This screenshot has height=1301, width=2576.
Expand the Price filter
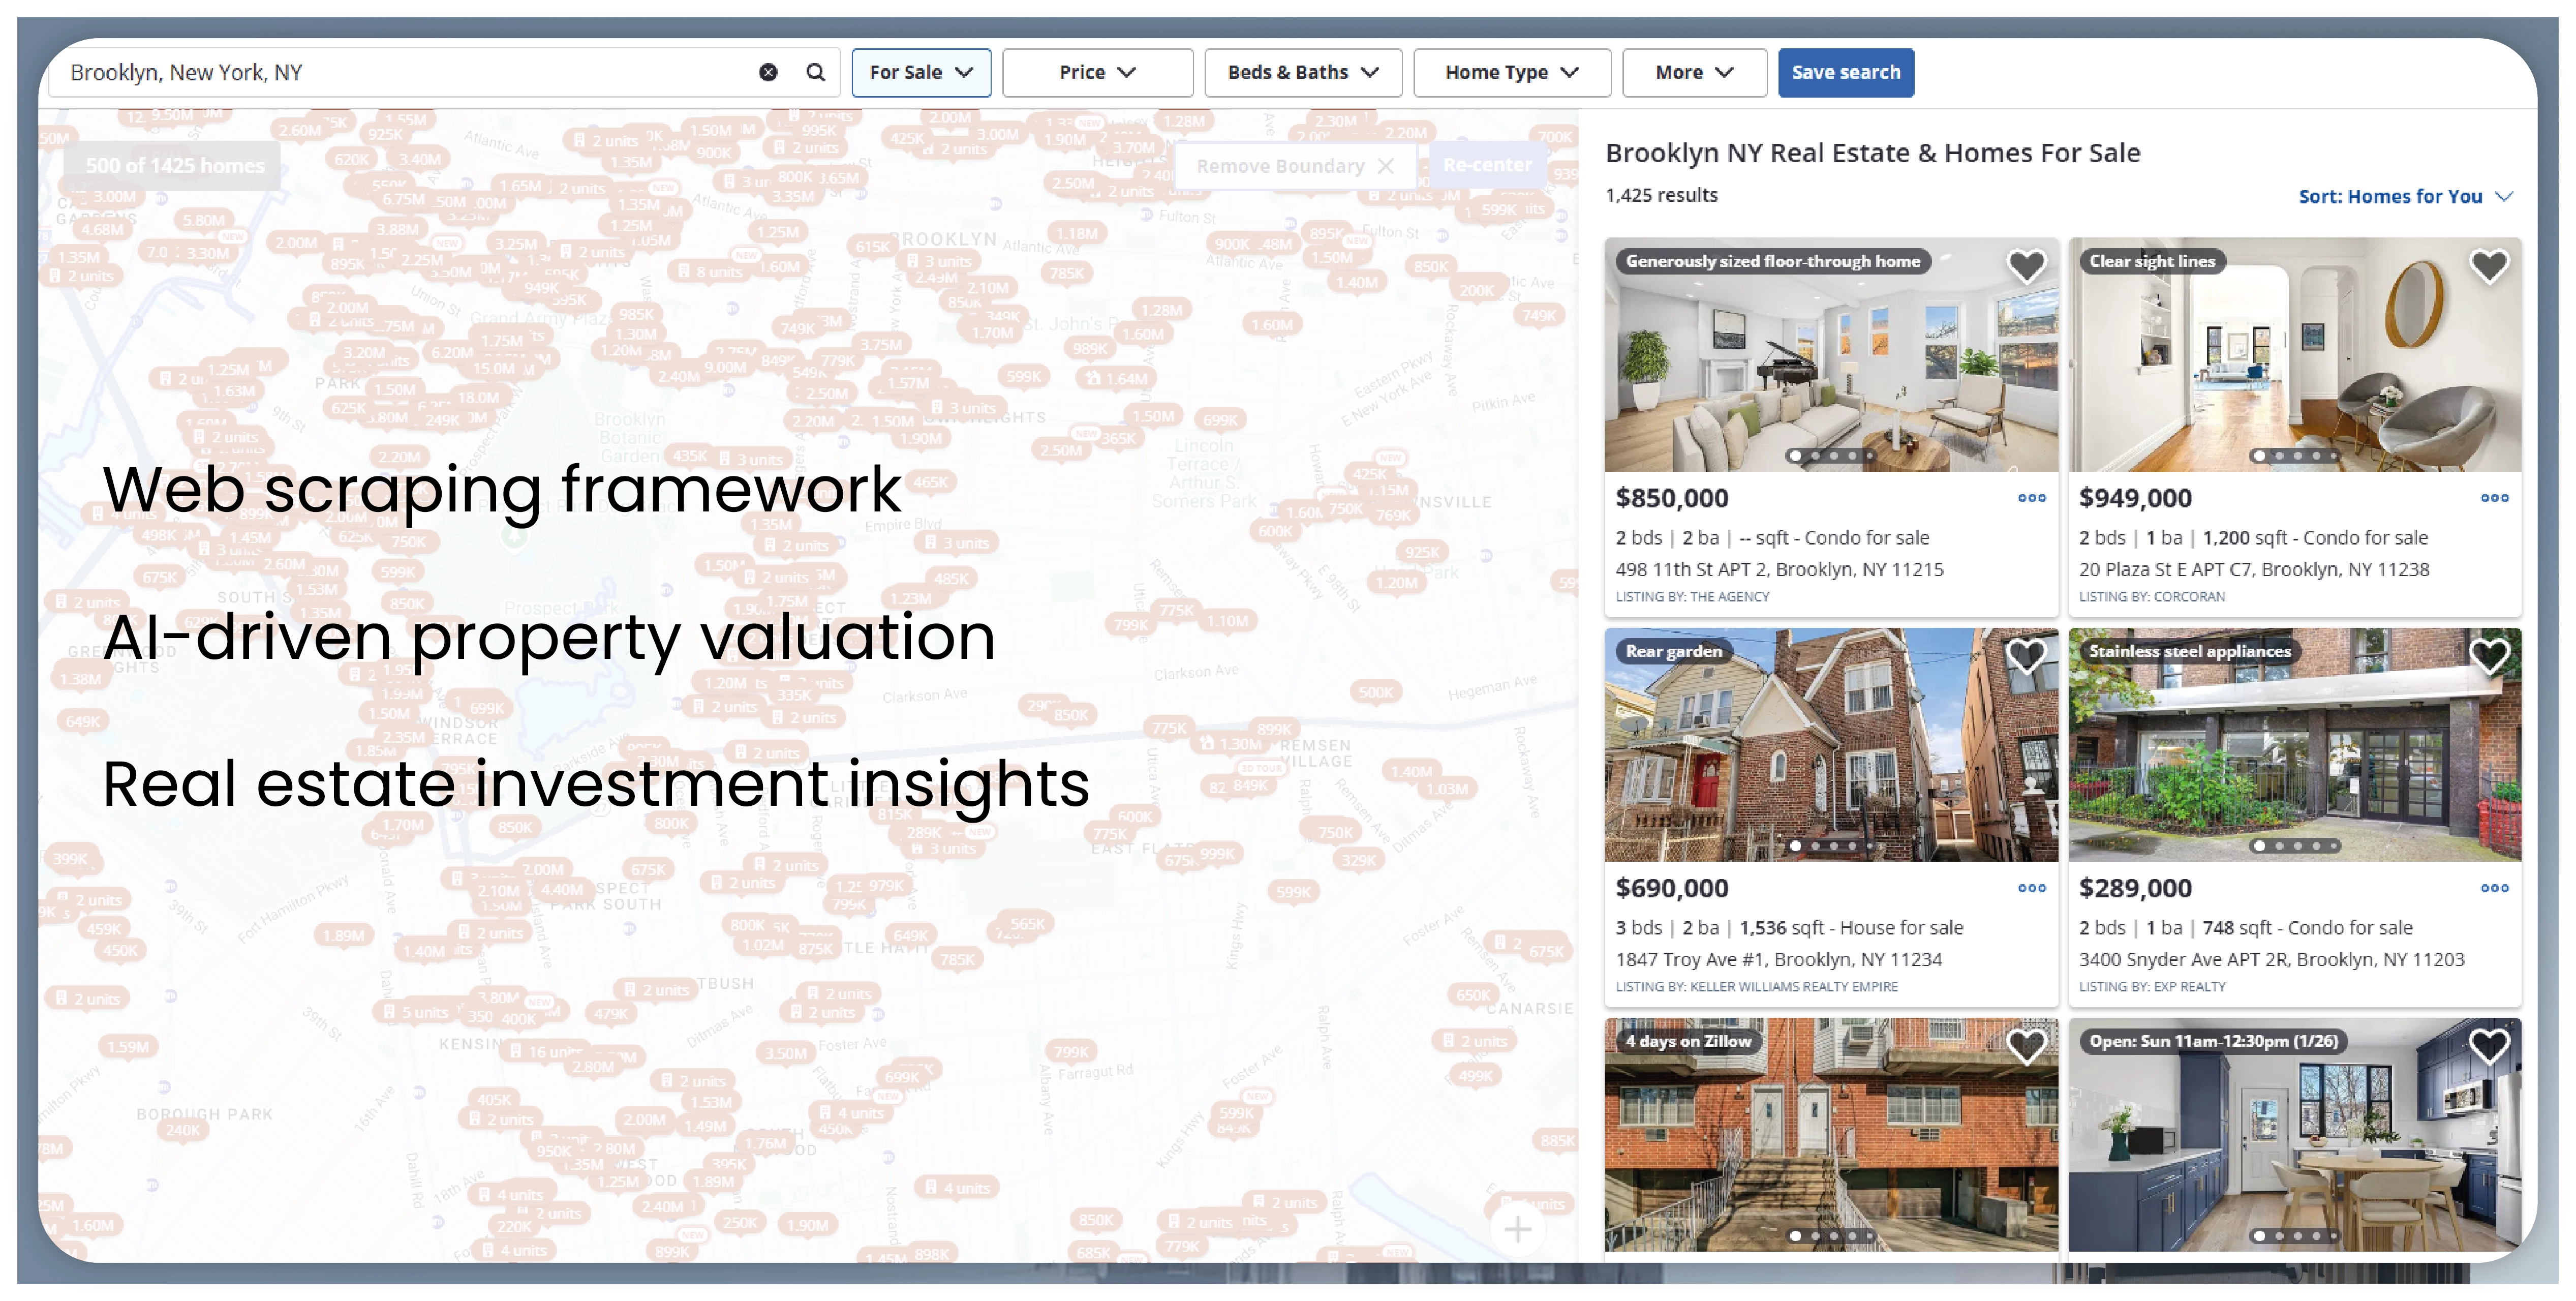coord(1097,72)
